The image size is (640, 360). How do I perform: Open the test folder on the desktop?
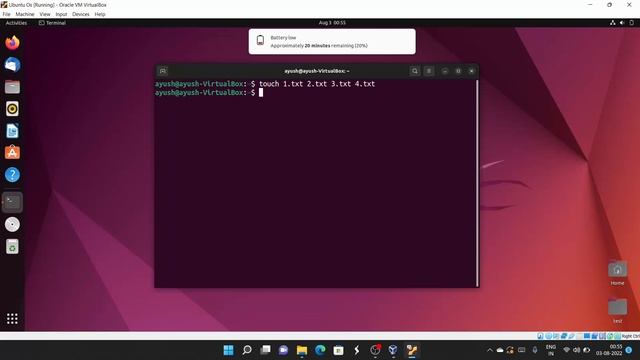[617, 311]
